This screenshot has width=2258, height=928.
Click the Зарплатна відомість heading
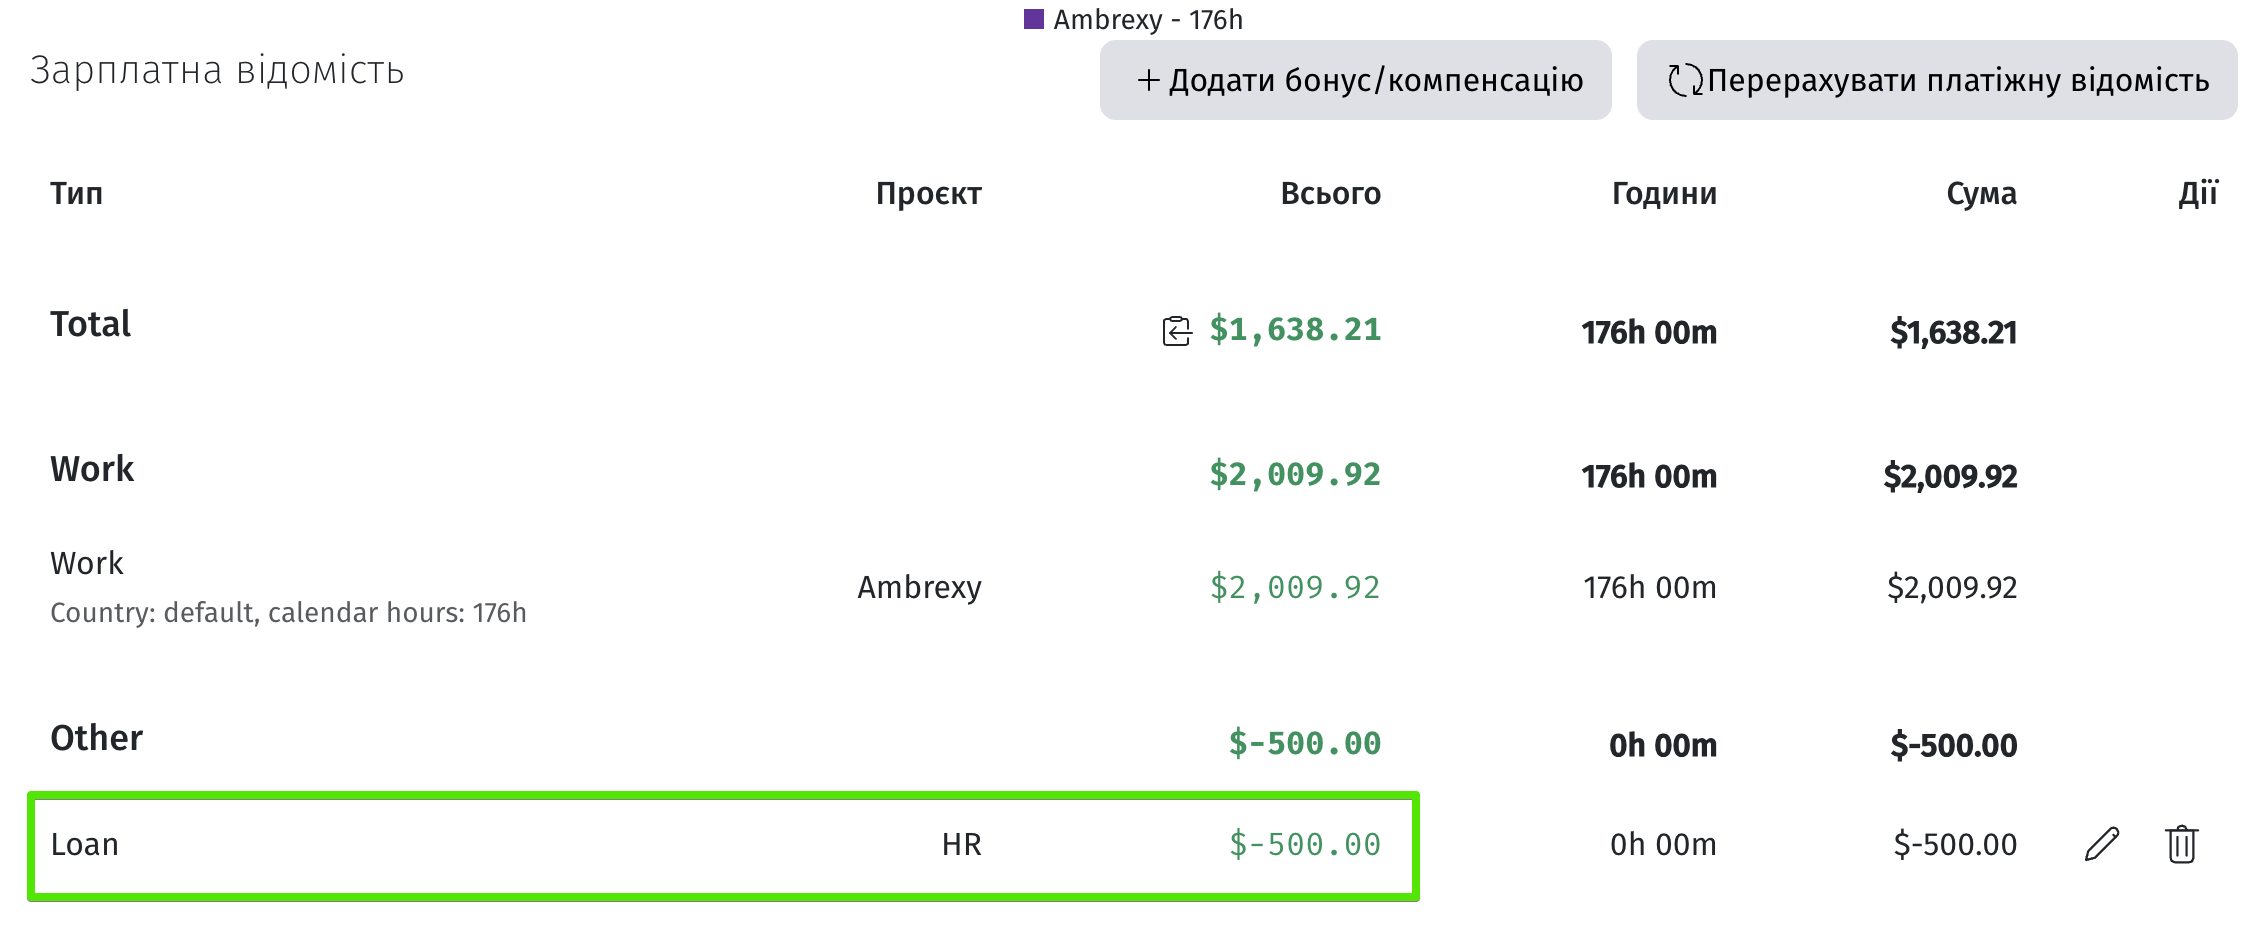point(217,71)
